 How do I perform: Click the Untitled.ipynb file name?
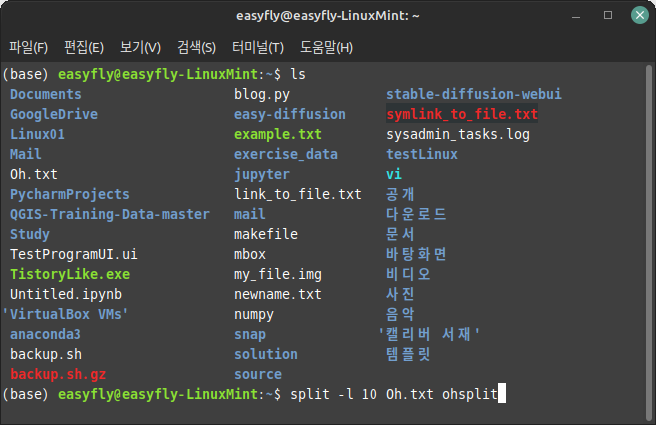66,294
